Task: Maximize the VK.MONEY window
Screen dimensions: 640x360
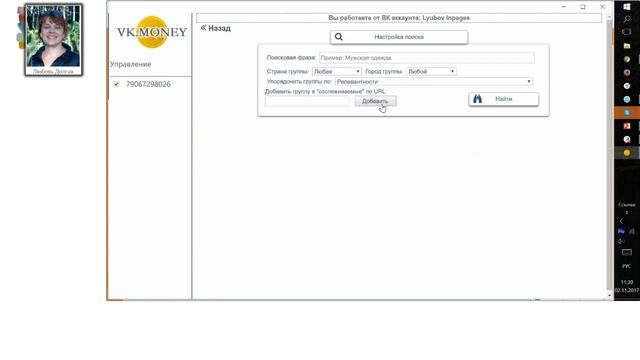Action: pos(583,7)
